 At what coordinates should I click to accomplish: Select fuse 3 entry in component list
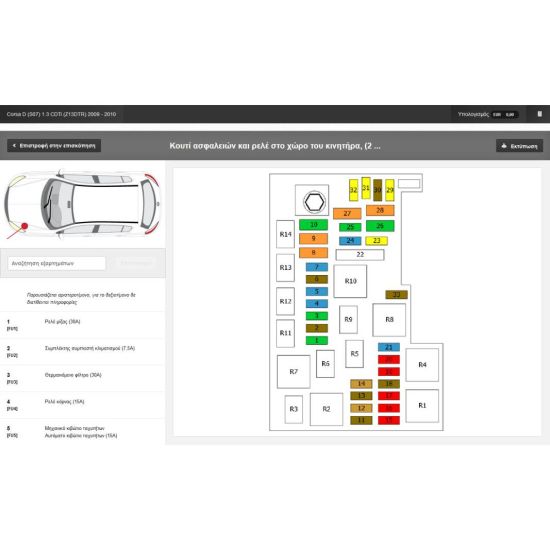point(82,378)
